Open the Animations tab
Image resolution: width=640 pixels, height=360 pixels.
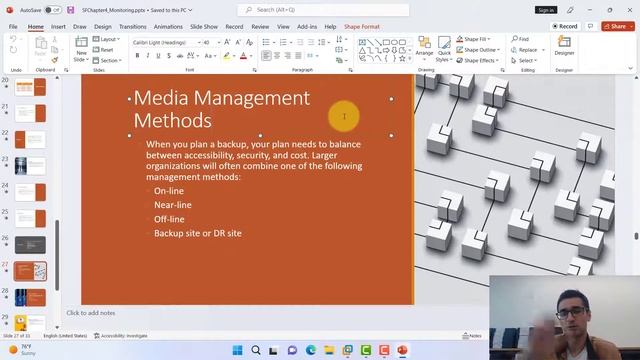(x=168, y=27)
